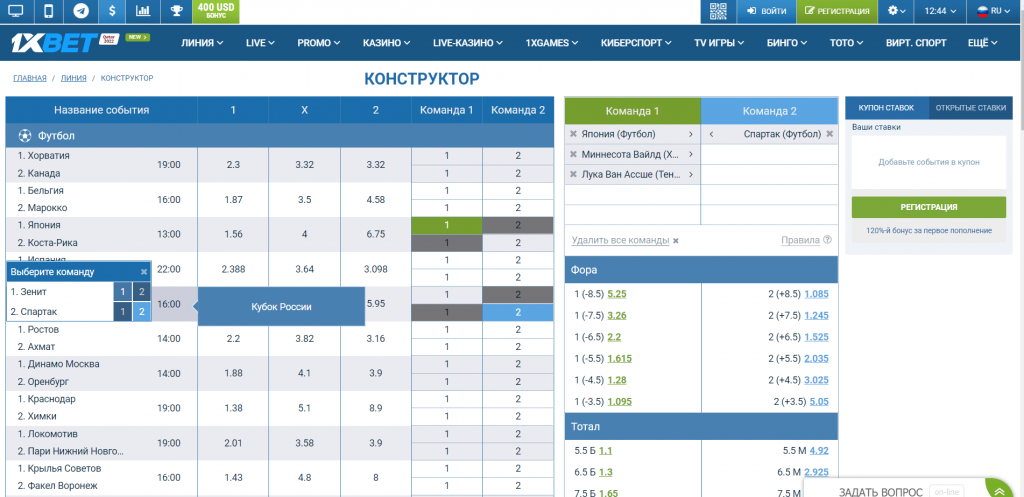Switch to ОТКРЫТЫЕ СТАВКИ tab
The width and height of the screenshot is (1024, 497).
click(x=971, y=107)
